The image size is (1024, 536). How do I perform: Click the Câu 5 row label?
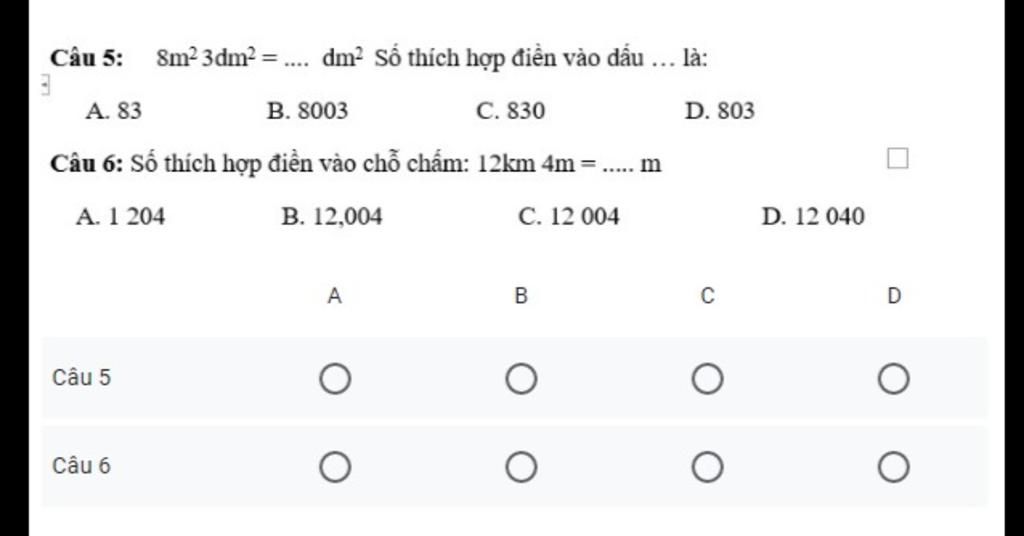tap(82, 378)
